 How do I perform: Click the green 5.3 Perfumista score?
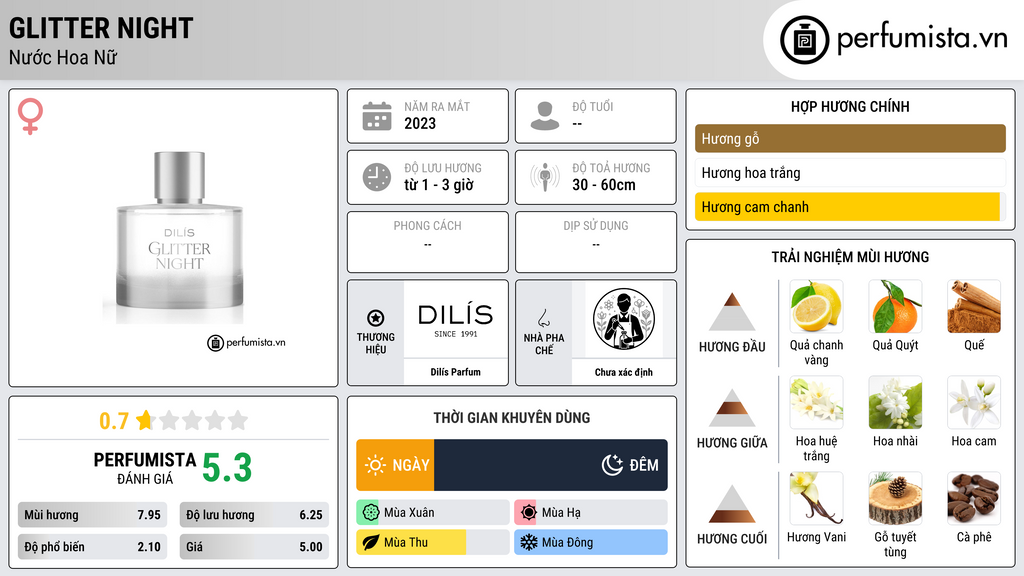click(227, 468)
